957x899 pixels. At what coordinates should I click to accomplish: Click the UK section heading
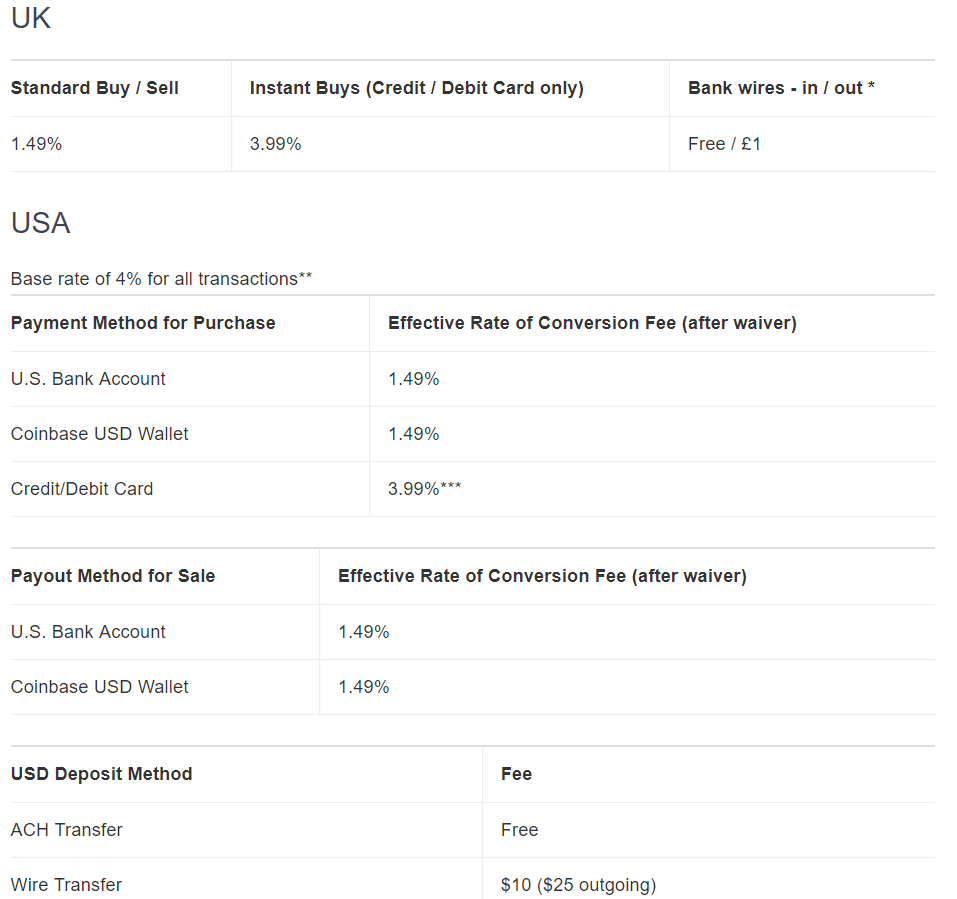pos(31,18)
